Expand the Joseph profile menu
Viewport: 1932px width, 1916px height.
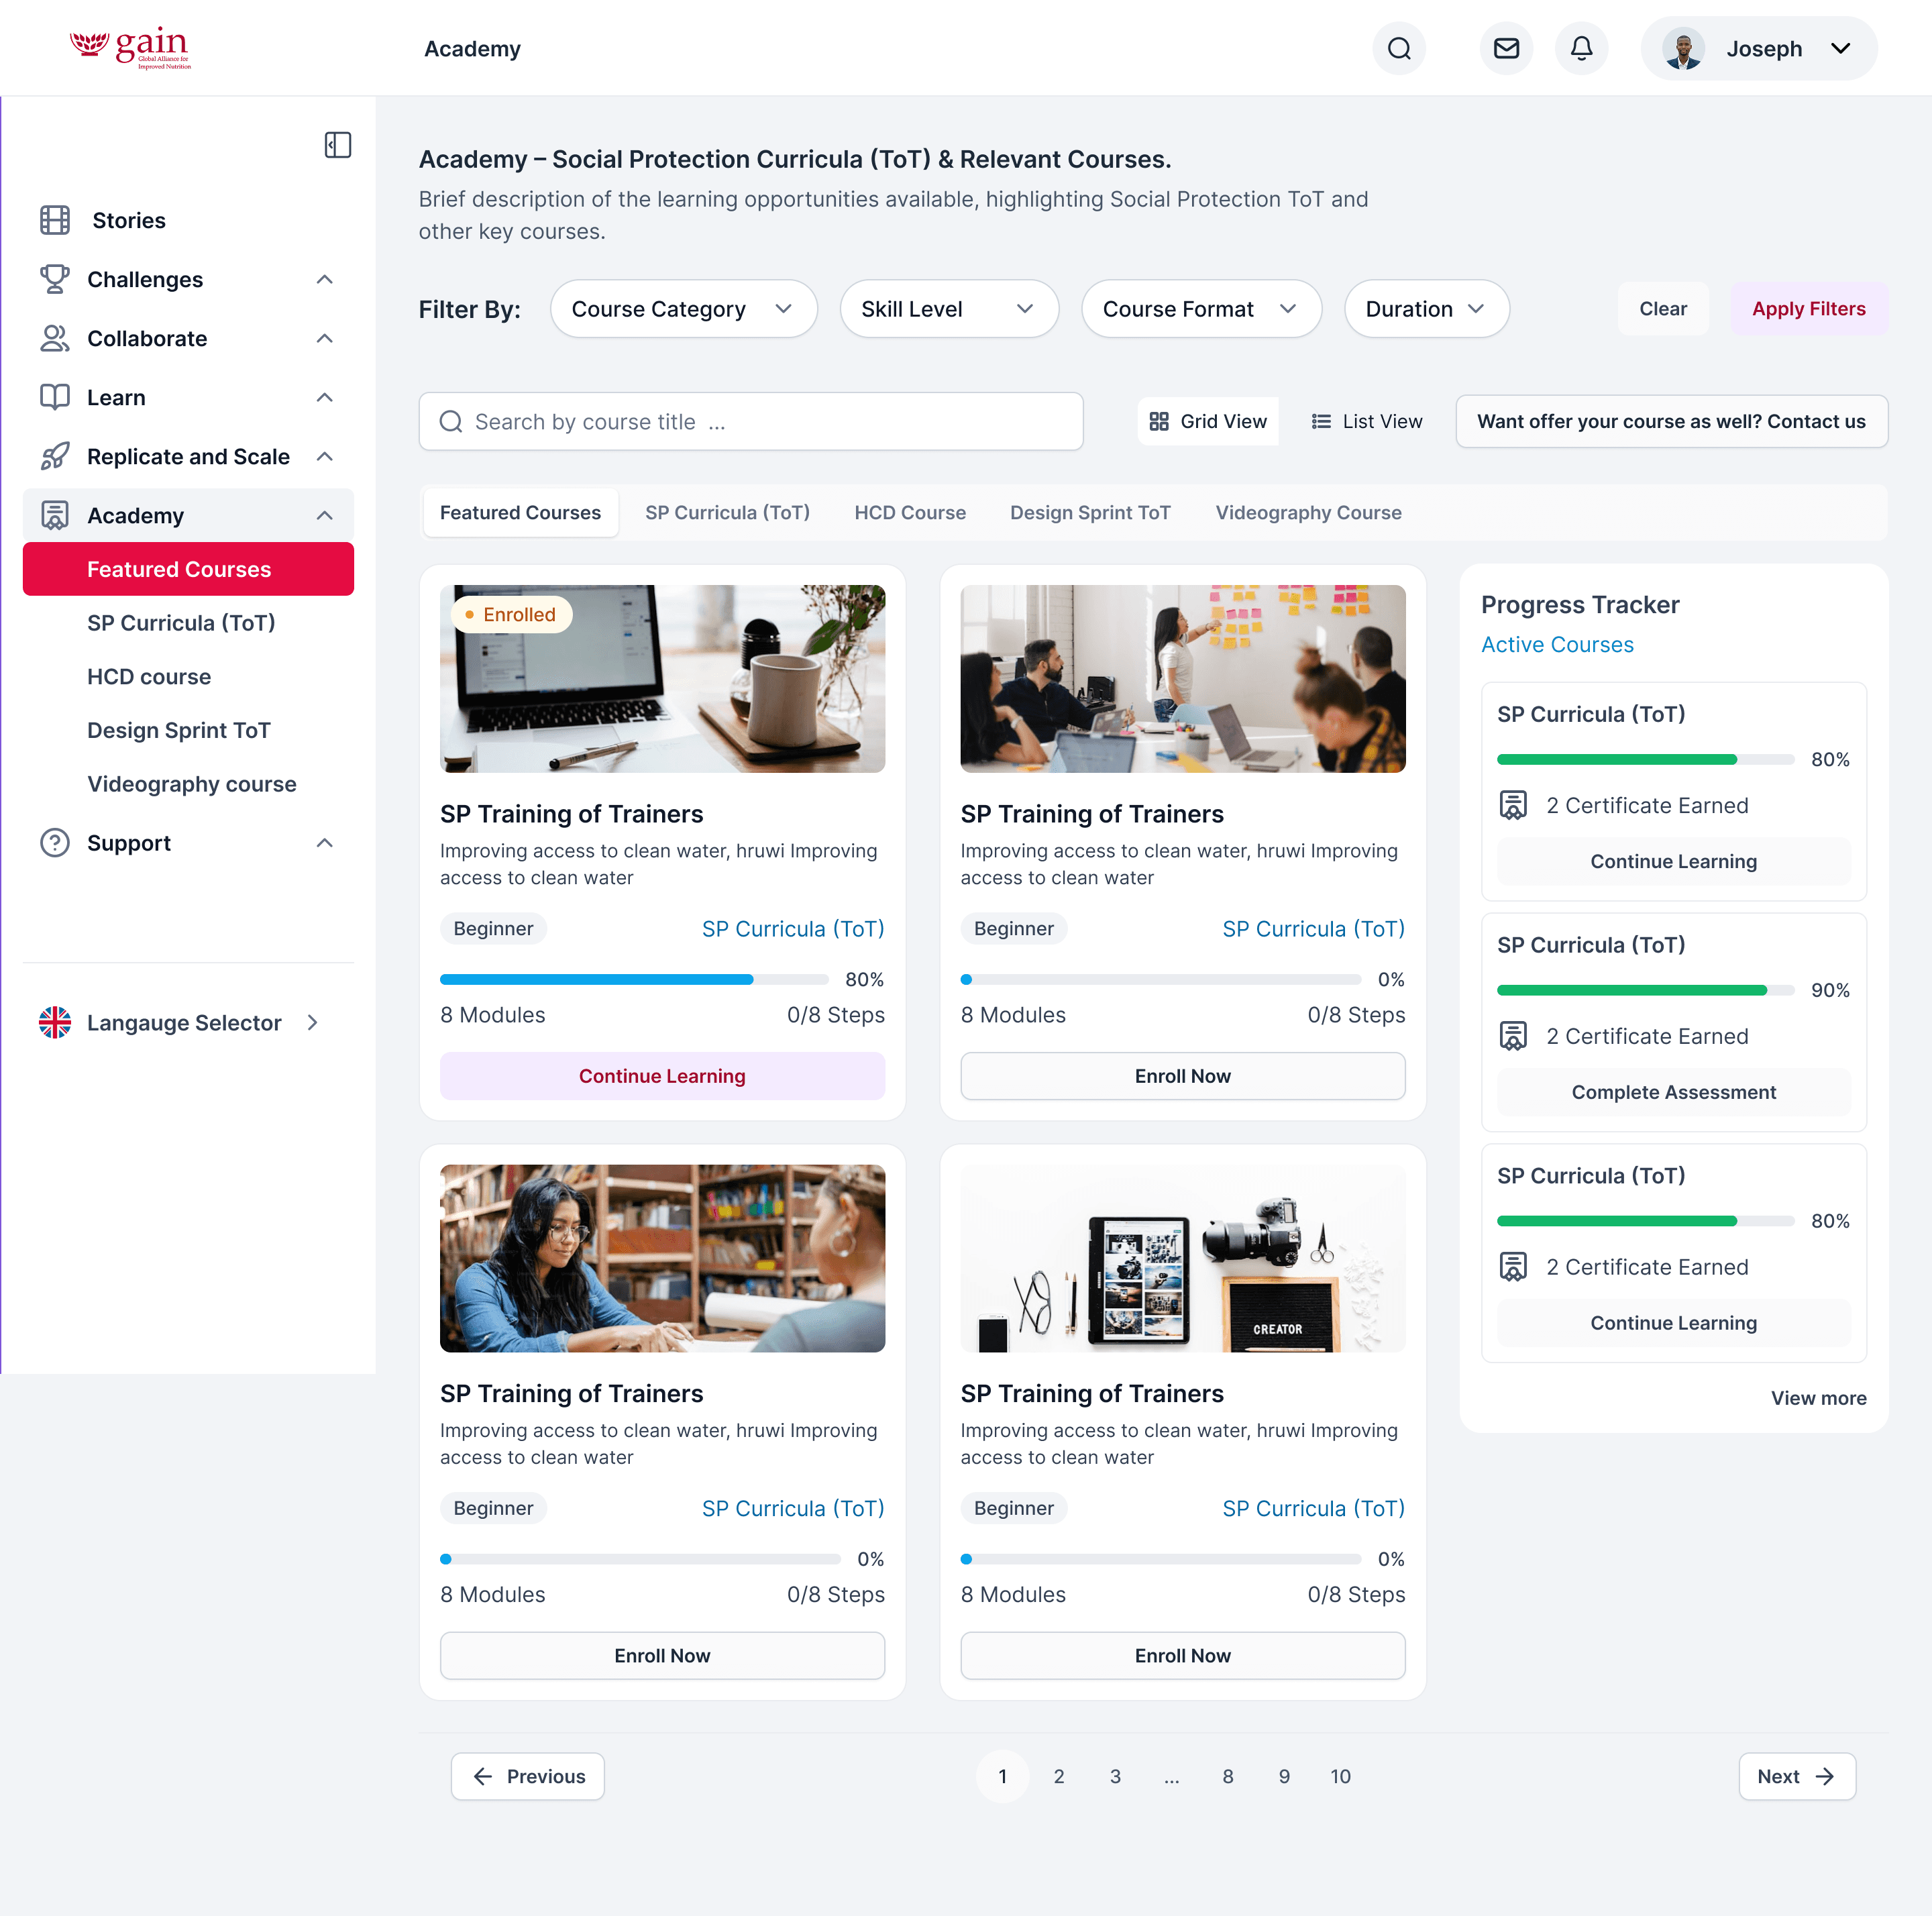coord(1840,48)
